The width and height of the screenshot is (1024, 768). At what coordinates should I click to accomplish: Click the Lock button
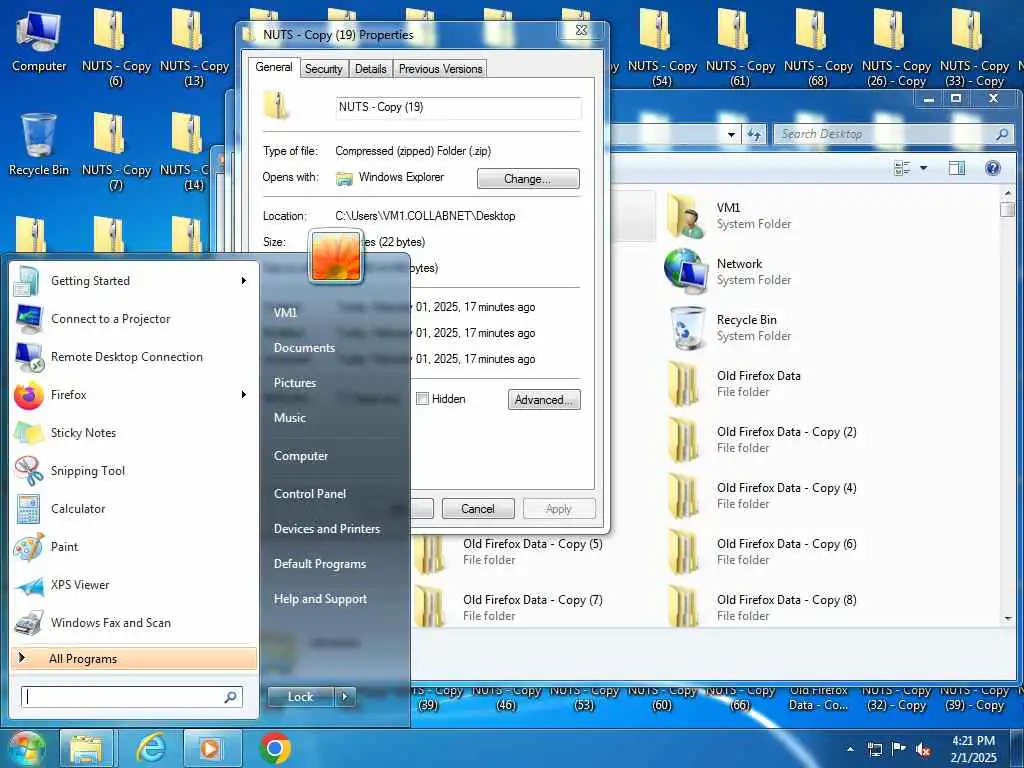300,697
